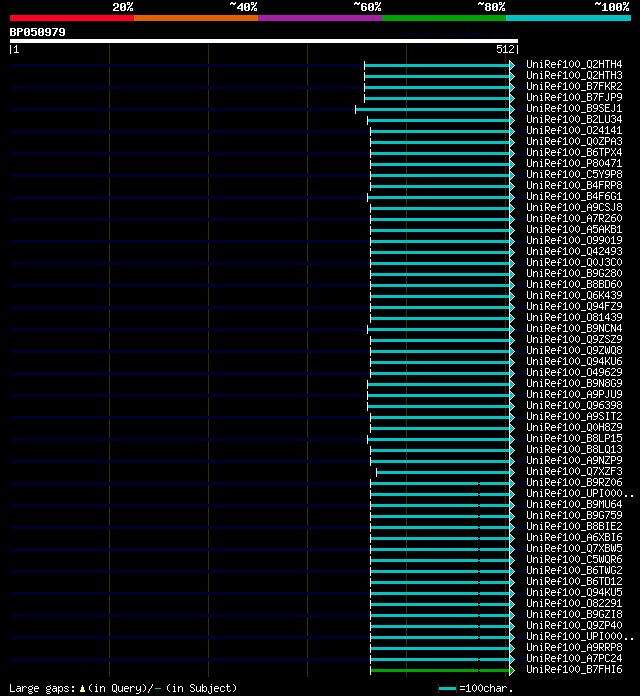Pick the UniRef100_B8BD60 label
640x696 pixels.
574,284
